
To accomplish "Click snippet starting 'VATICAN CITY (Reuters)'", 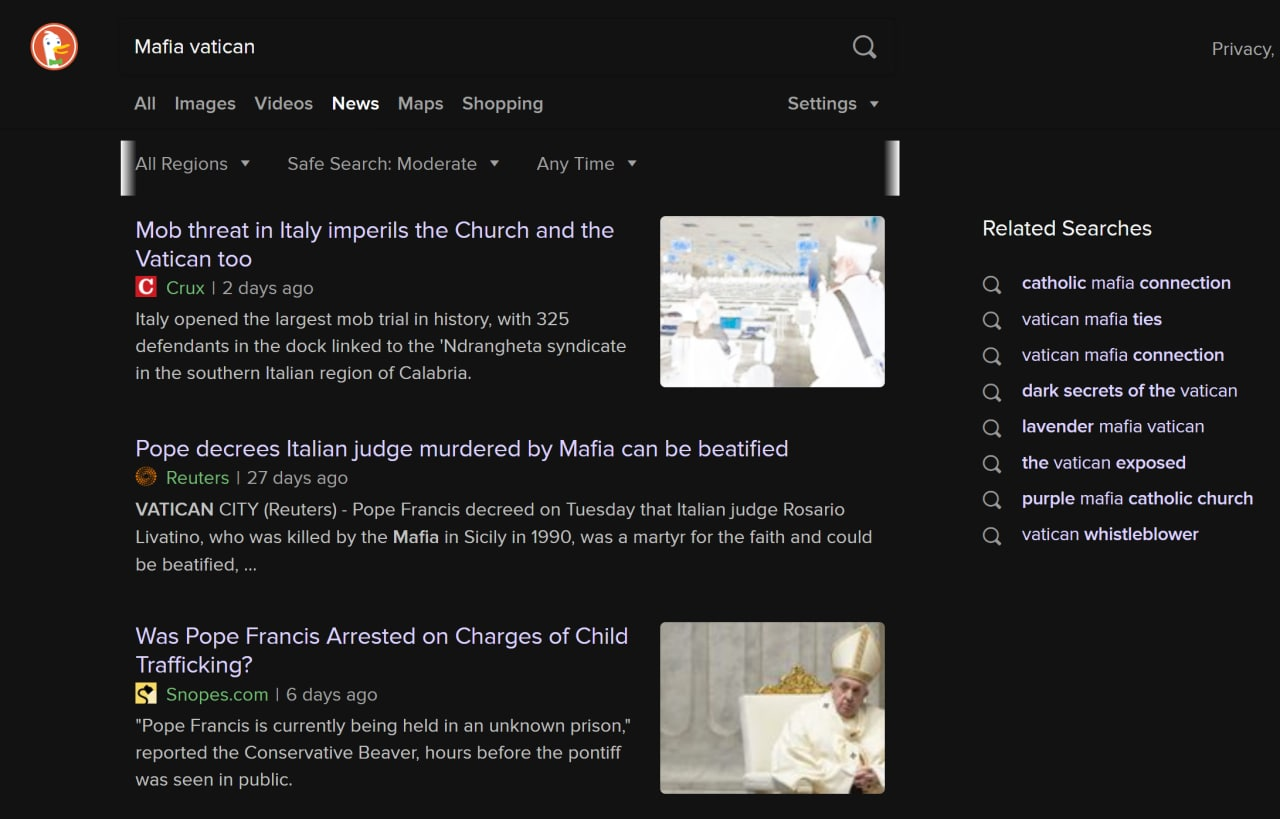I will pos(504,537).
